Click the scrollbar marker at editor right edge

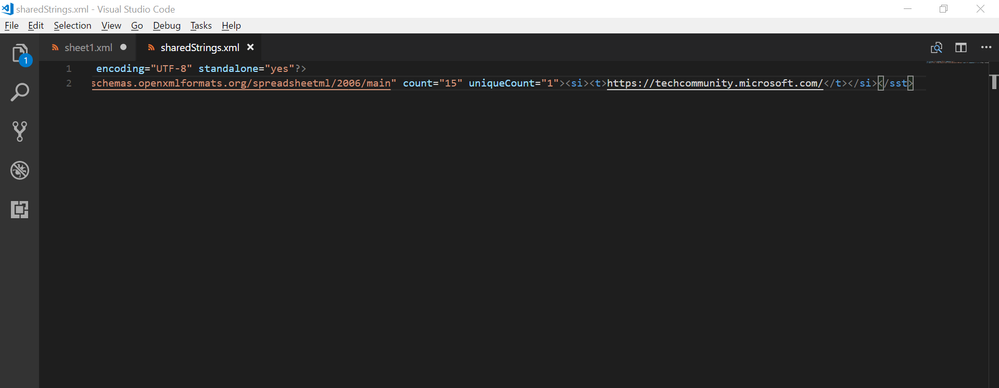993,82
